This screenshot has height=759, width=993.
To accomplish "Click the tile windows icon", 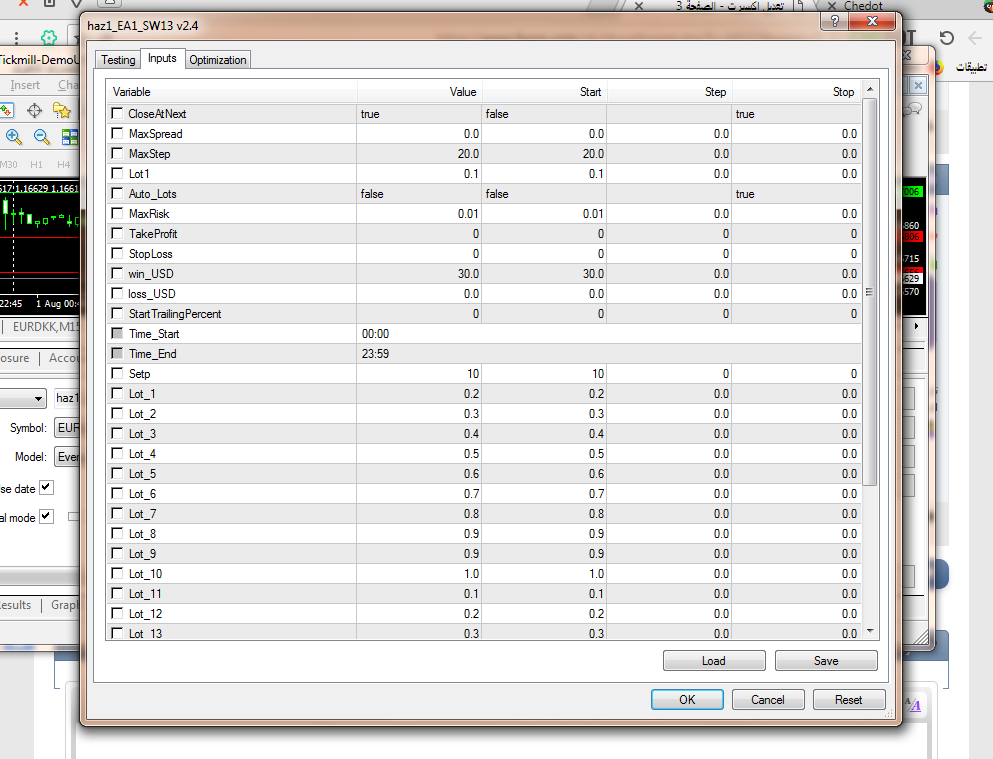I will 69,137.
